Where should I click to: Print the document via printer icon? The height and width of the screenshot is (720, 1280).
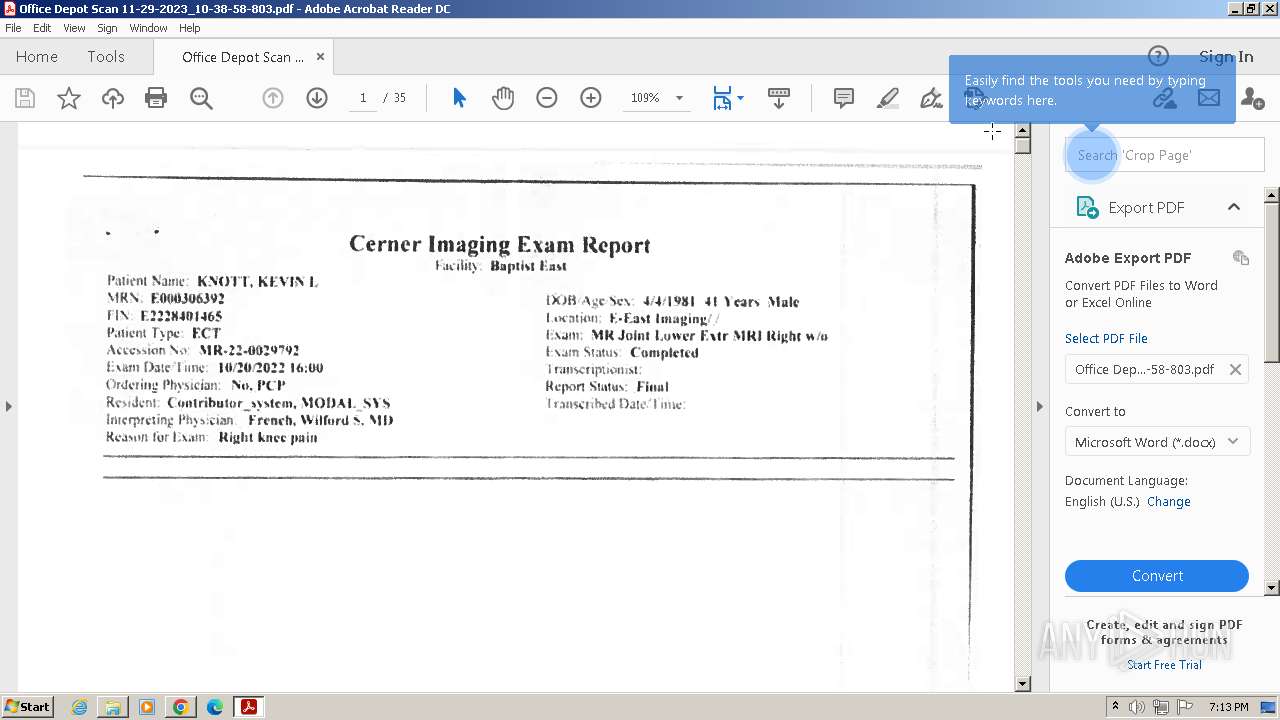point(156,98)
